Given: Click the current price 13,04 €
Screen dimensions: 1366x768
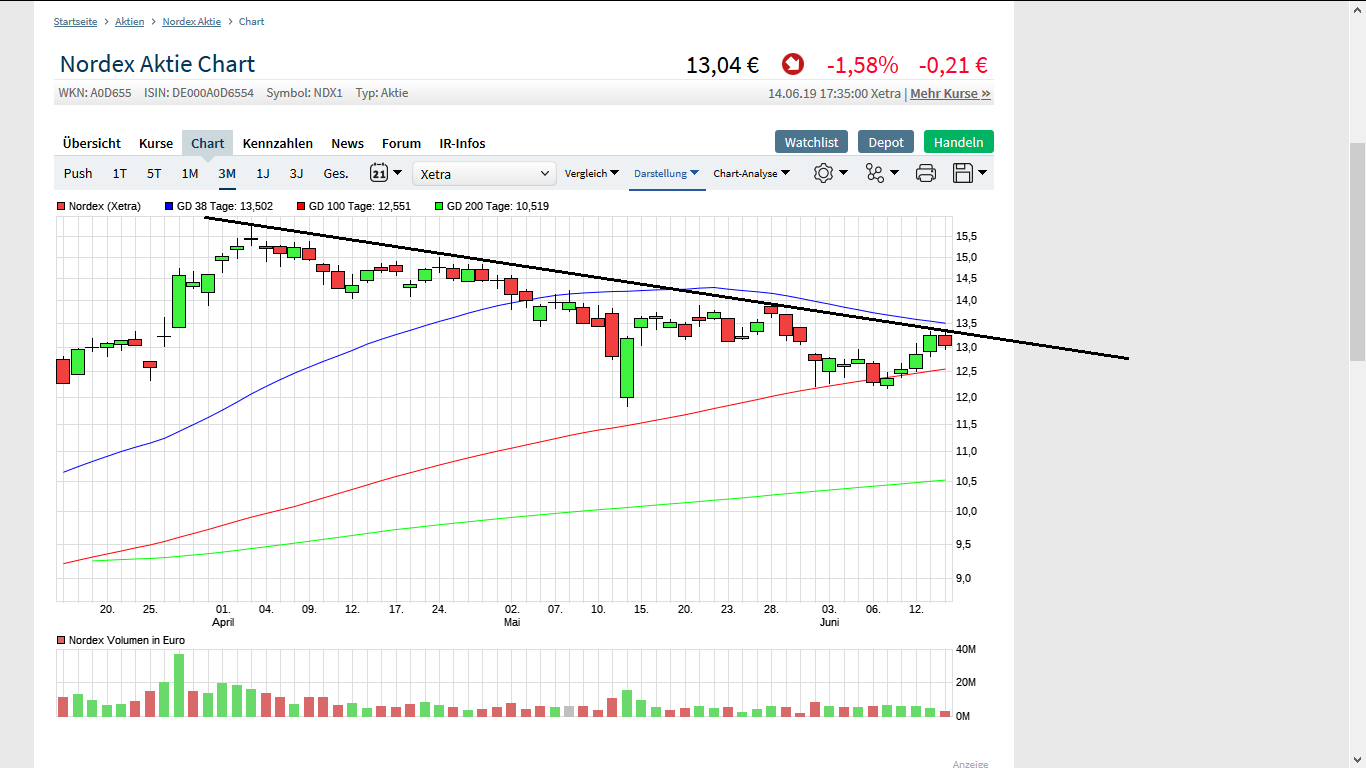Looking at the screenshot, I should tap(723, 65).
